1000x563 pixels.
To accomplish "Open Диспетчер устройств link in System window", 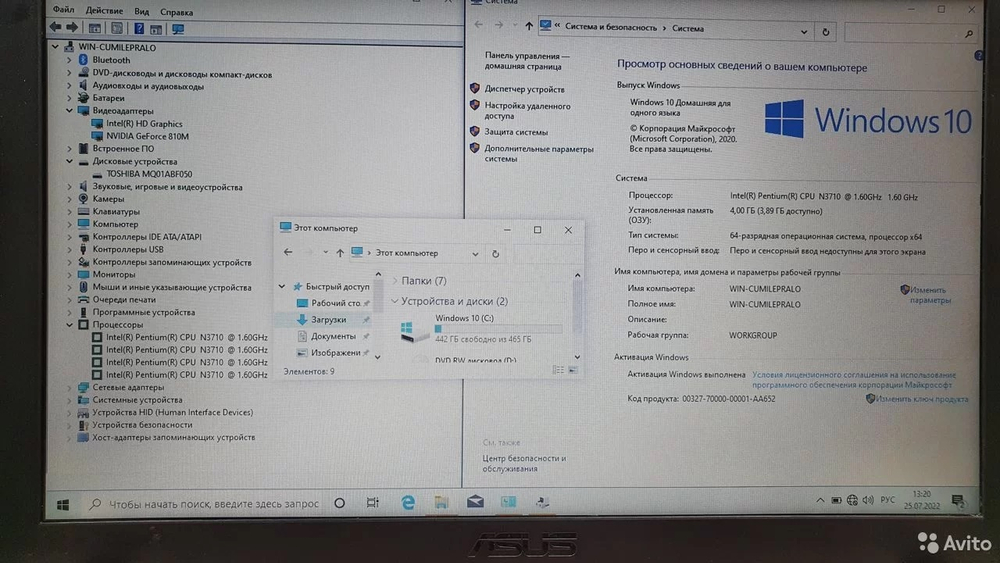I will point(524,89).
